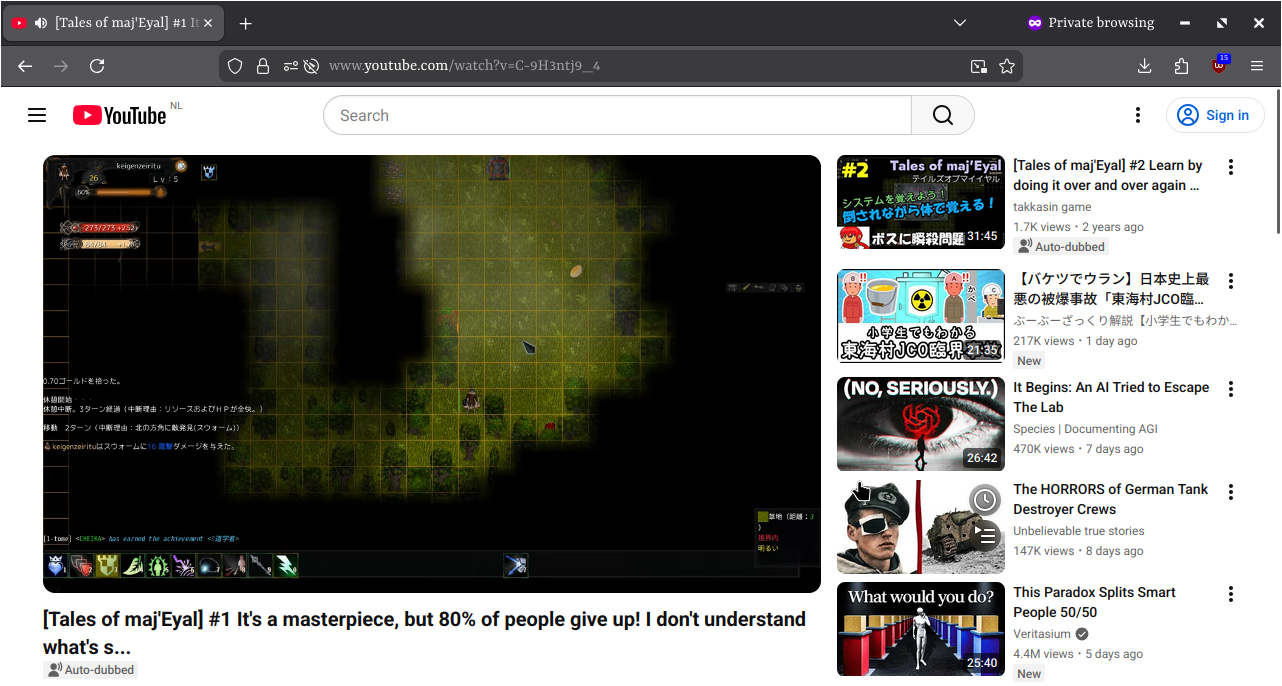Go to the YouTube home logo
Image resolution: width=1282 pixels, height=686 pixels.
pos(120,115)
